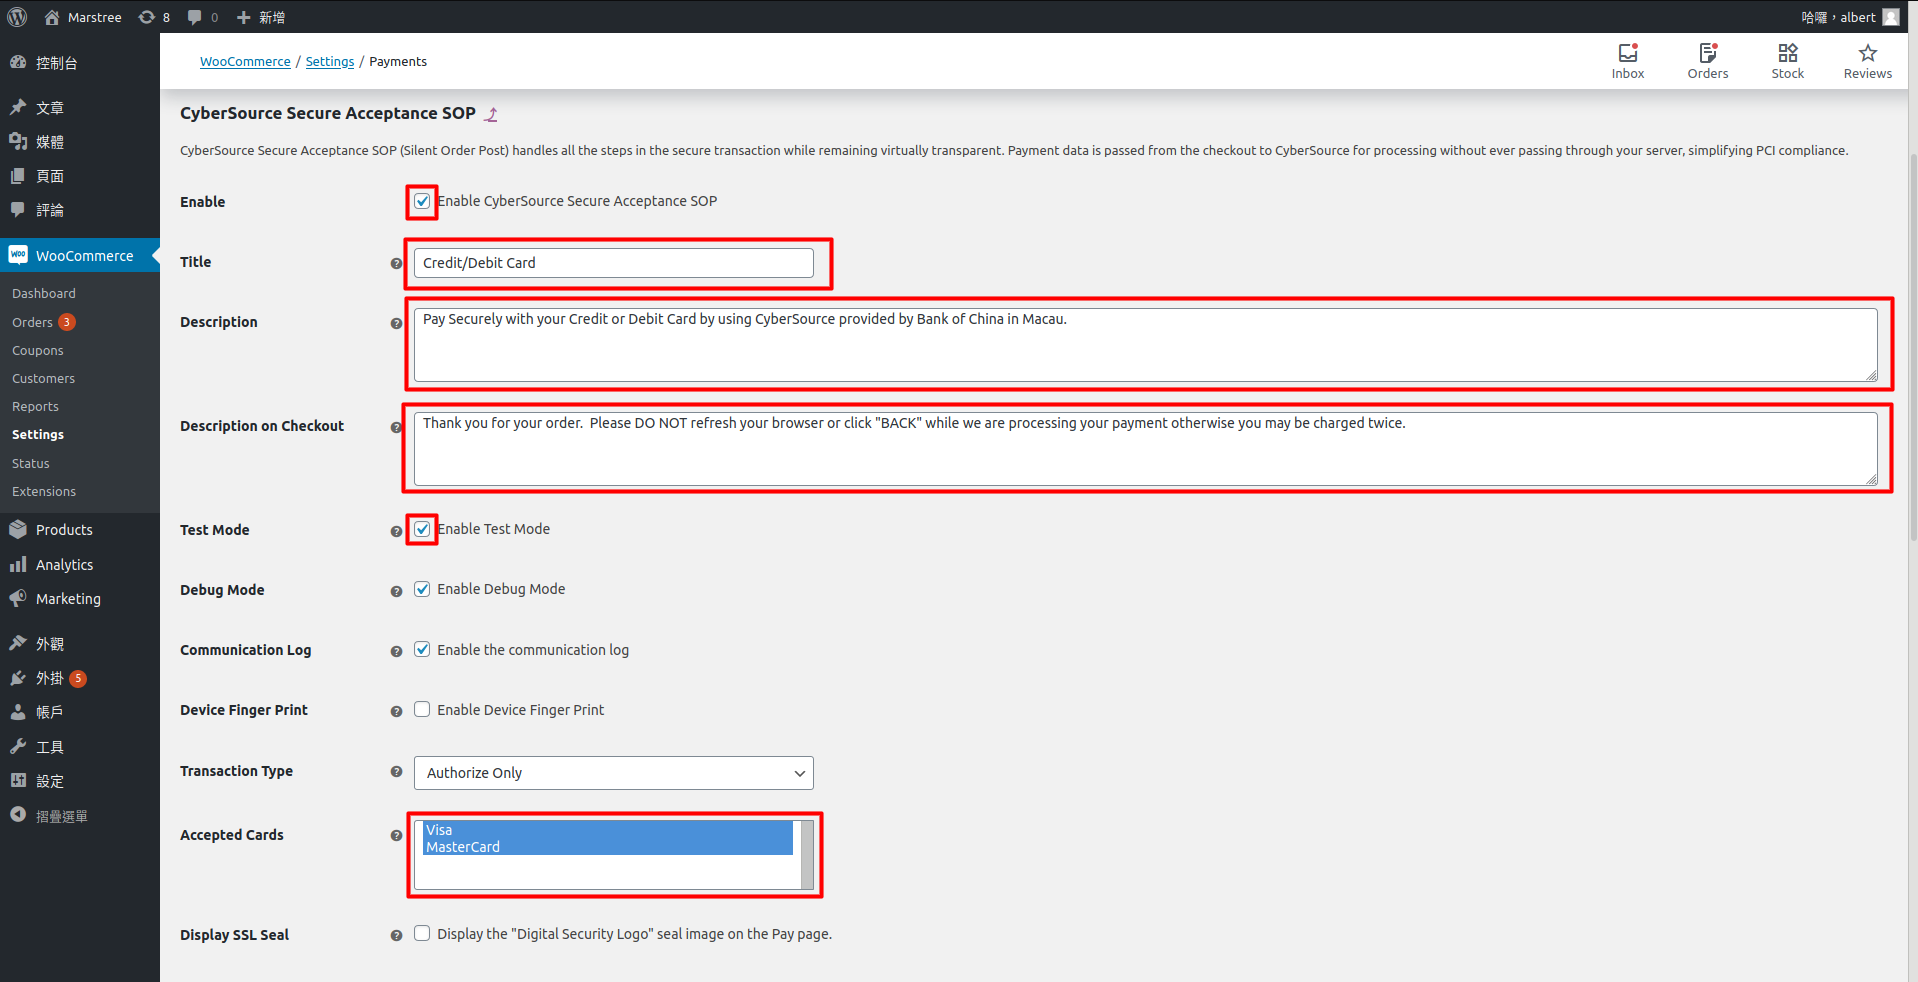Click into the Title input field
Viewport: 1918px width, 982px height.
(613, 263)
